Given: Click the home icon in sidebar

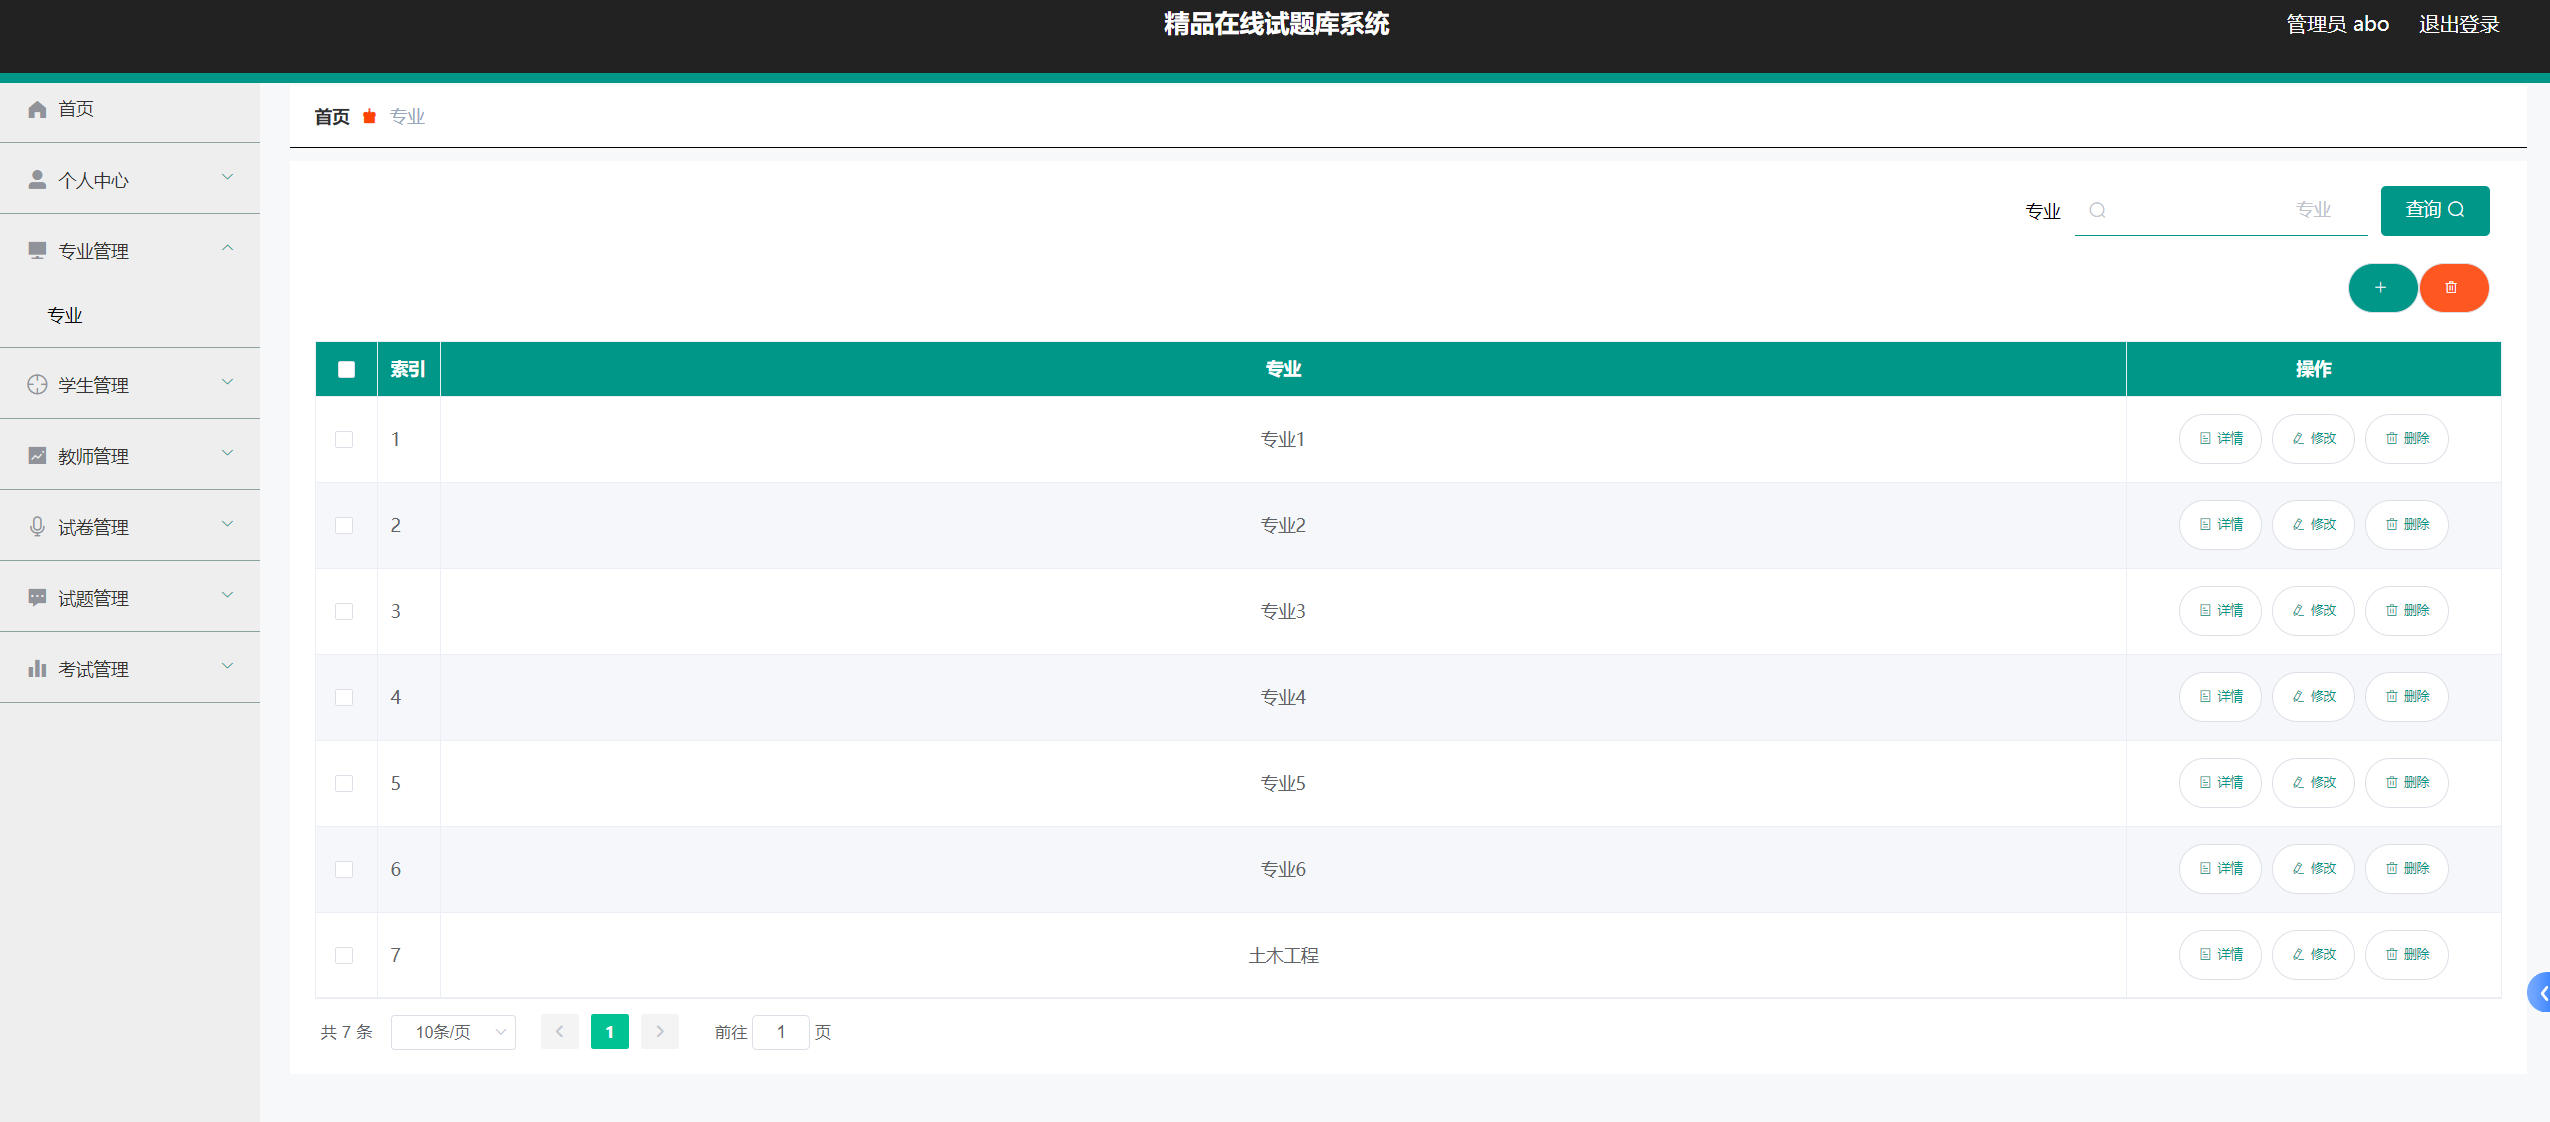Looking at the screenshot, I should 37,109.
